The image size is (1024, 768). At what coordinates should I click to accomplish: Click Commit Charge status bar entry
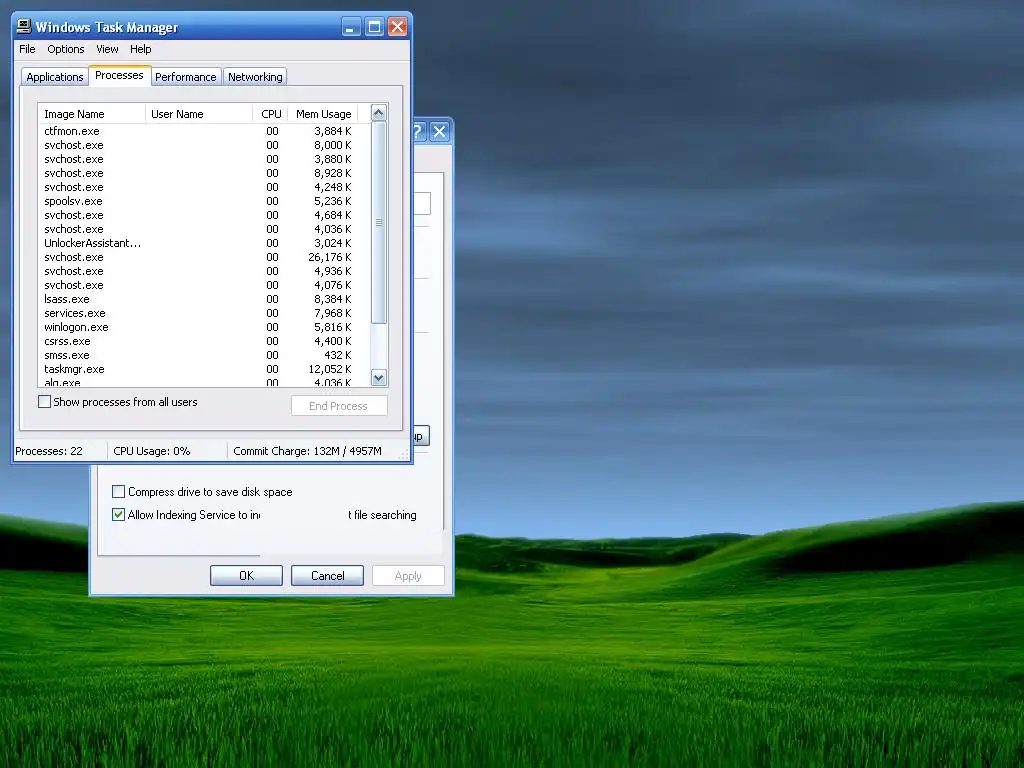pyautogui.click(x=308, y=451)
